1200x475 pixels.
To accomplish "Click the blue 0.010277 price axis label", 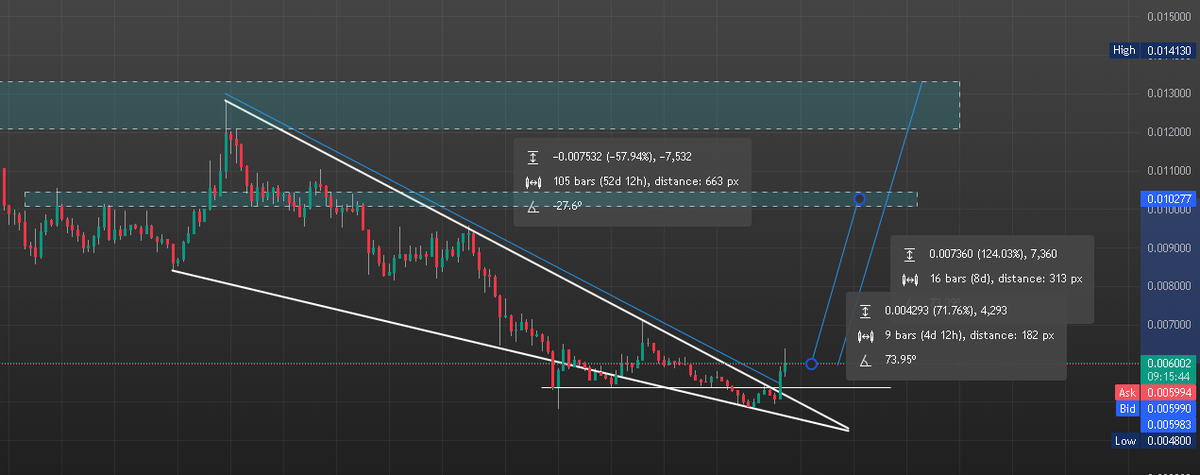I will point(1169,199).
